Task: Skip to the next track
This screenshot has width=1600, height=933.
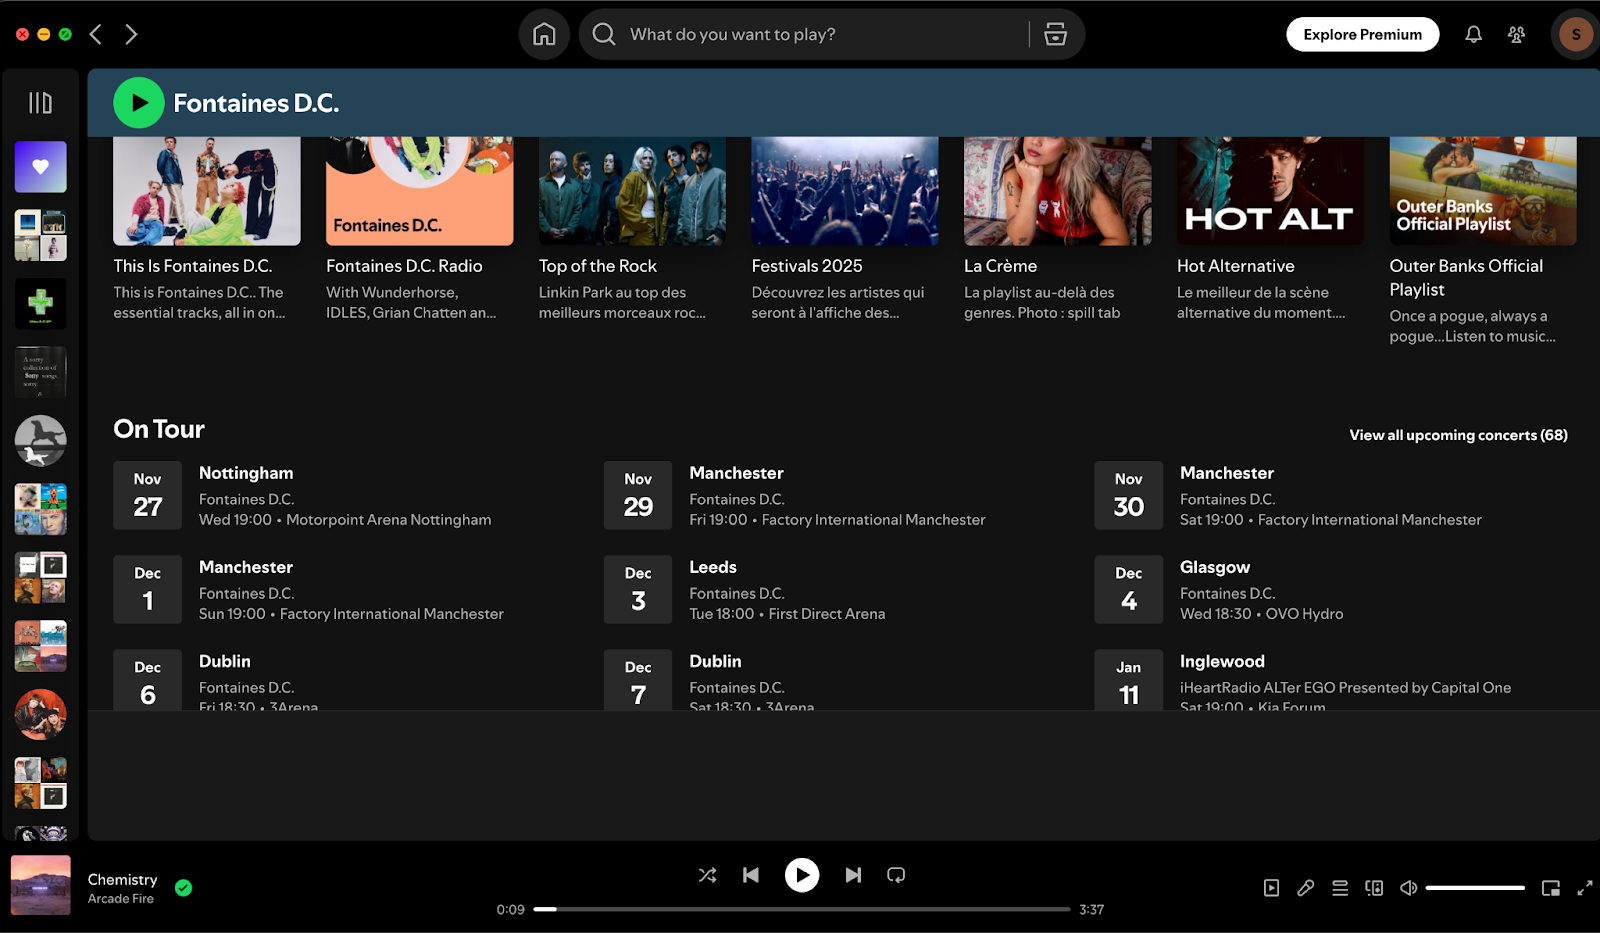Action: pyautogui.click(x=853, y=875)
